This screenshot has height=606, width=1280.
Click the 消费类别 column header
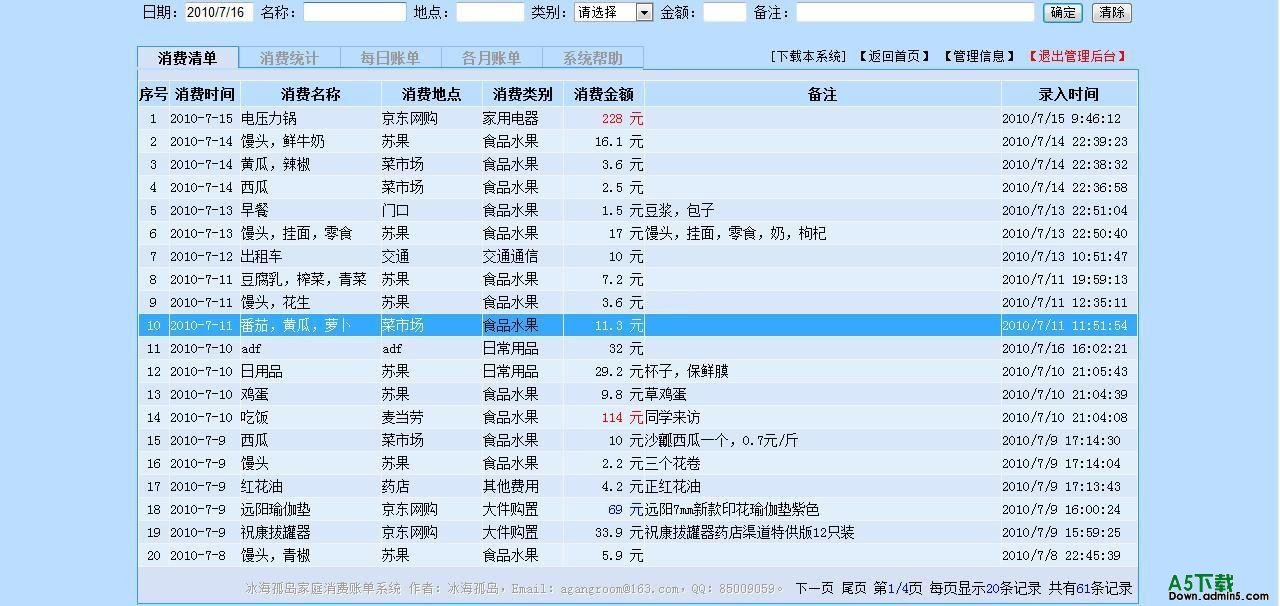pyautogui.click(x=522, y=94)
